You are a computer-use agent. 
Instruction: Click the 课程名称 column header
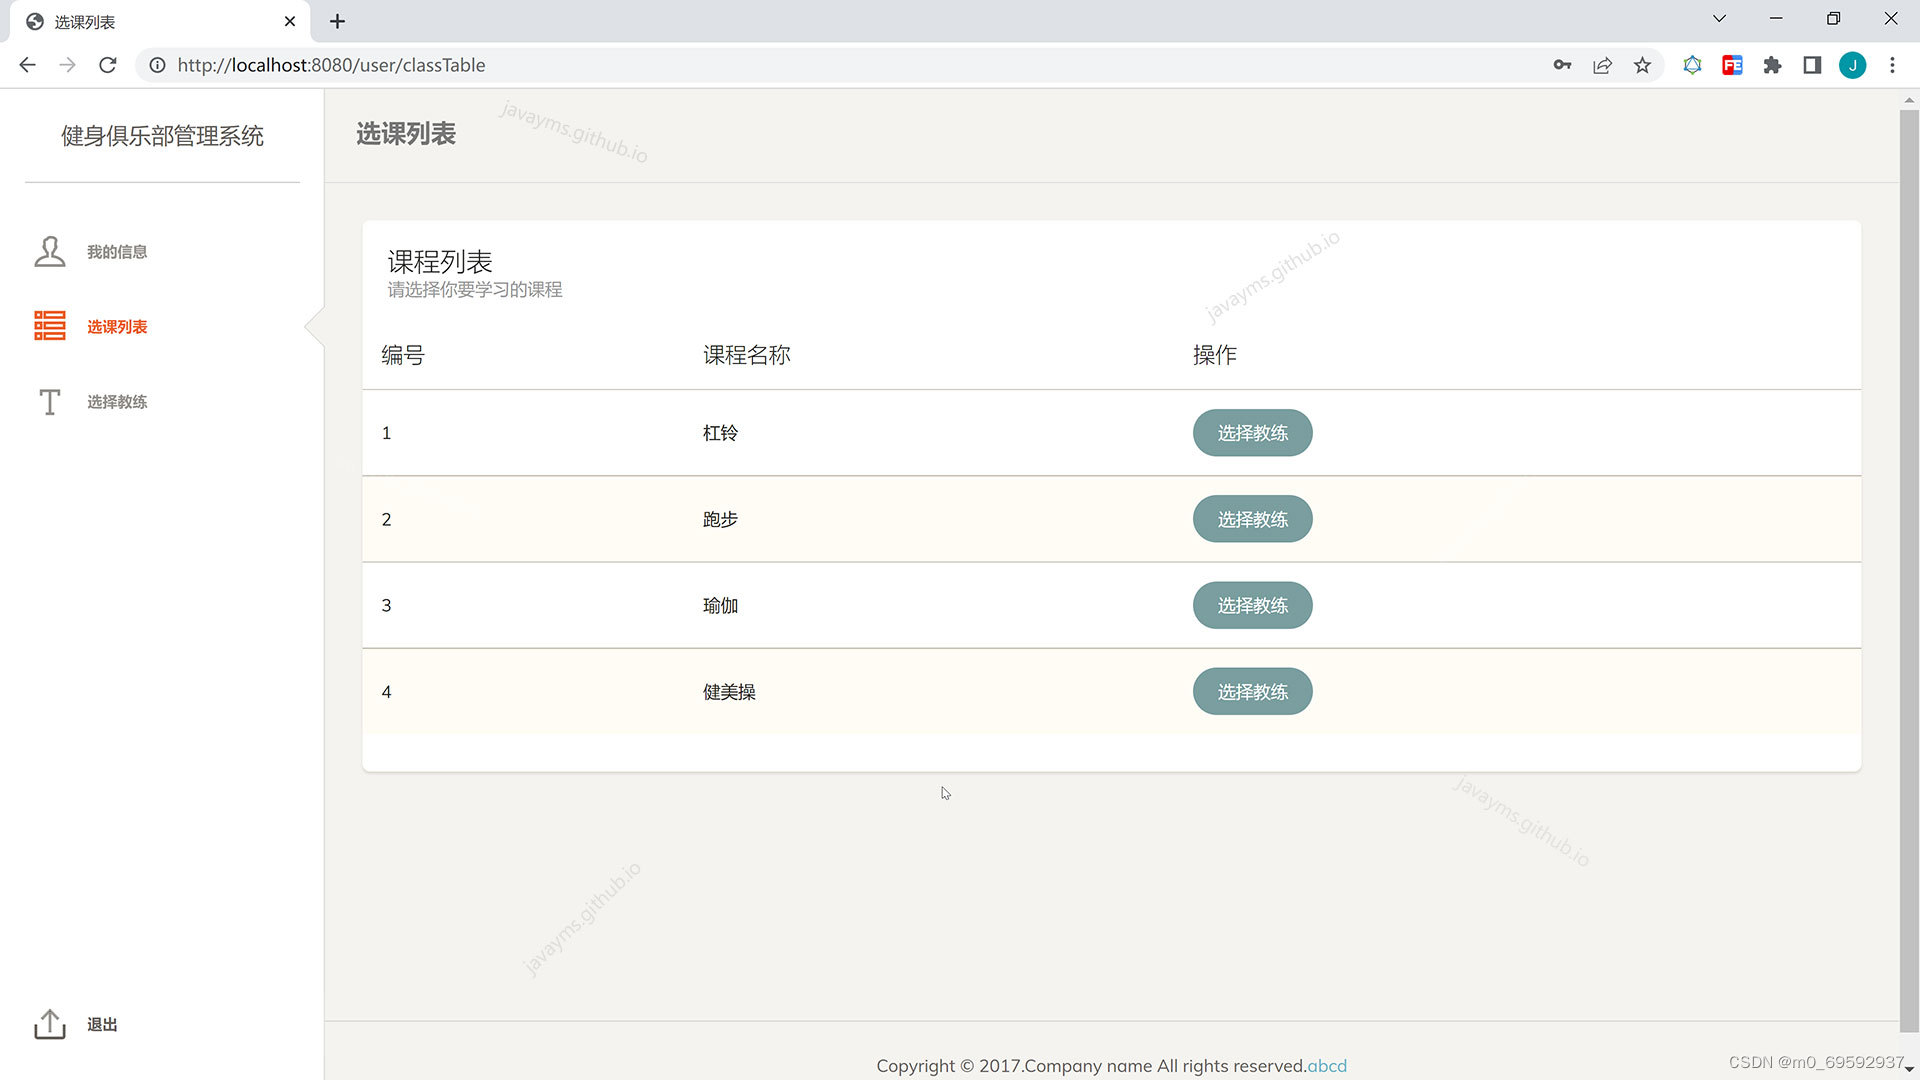pos(747,355)
